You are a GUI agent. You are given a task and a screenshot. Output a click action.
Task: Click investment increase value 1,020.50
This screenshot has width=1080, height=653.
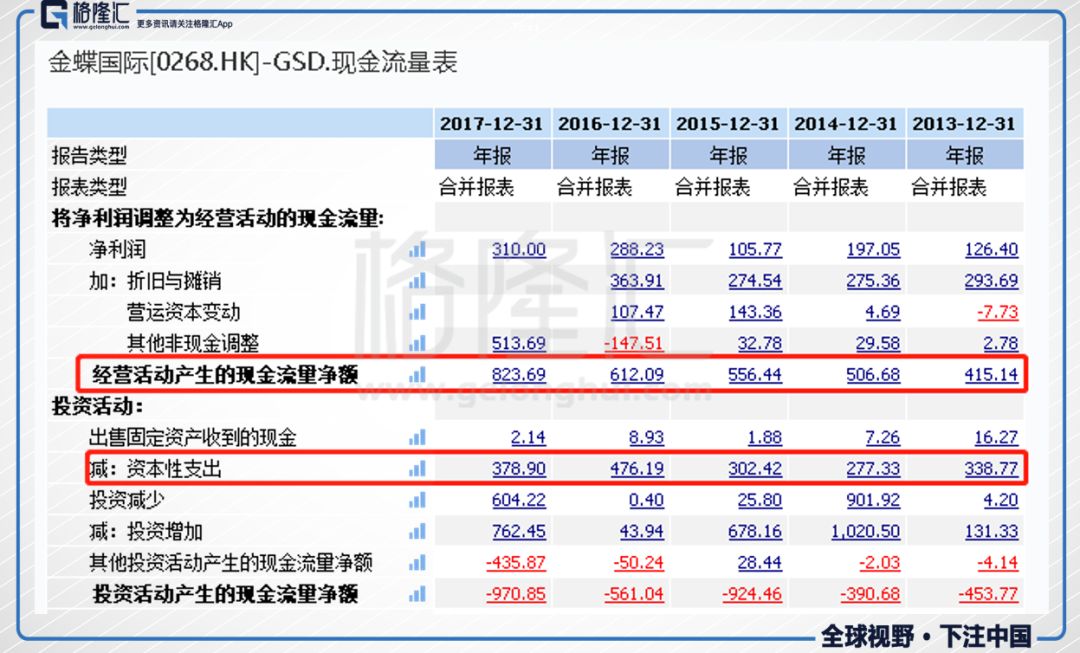click(x=866, y=531)
